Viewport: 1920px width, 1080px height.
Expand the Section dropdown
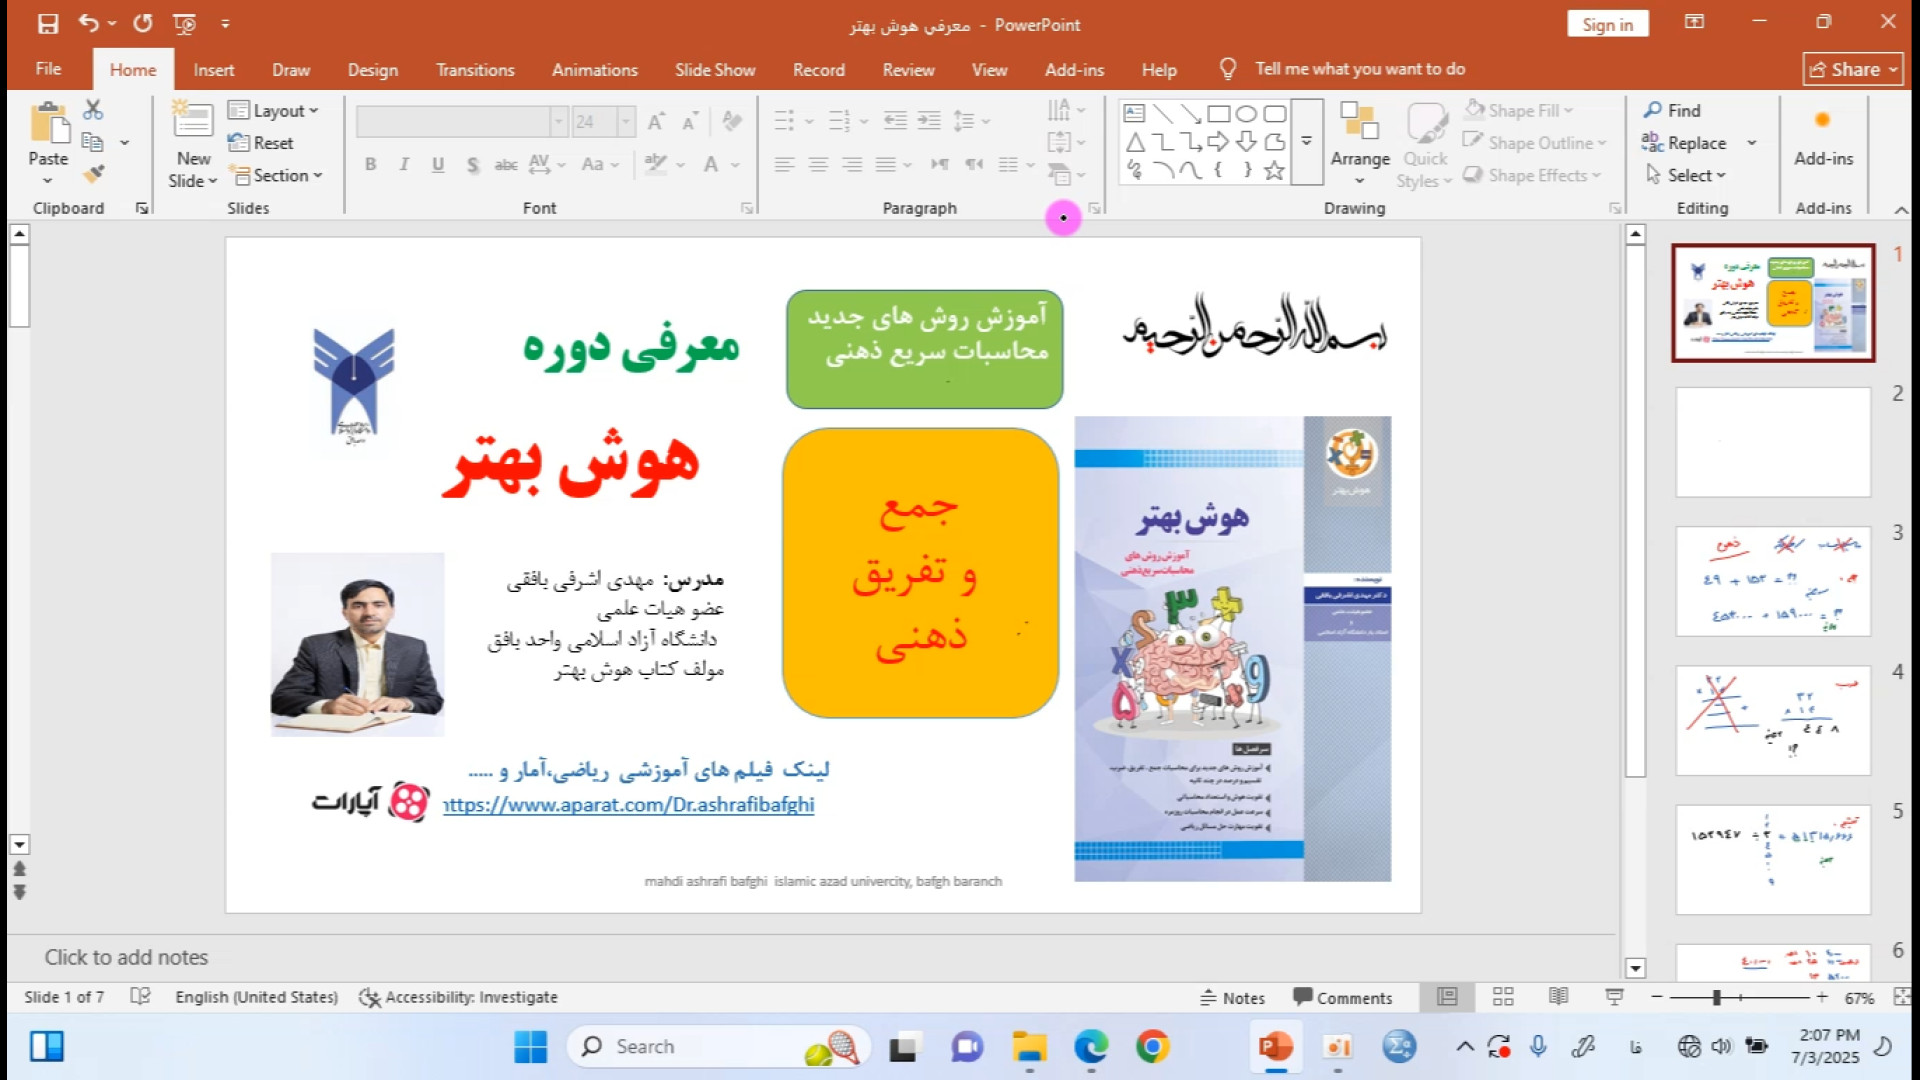click(x=276, y=175)
